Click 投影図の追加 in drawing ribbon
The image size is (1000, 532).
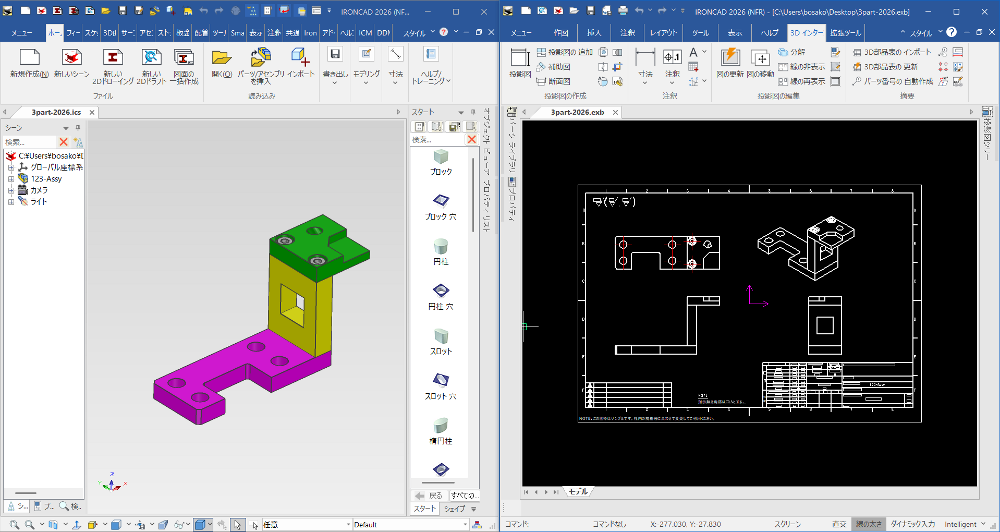coord(564,52)
